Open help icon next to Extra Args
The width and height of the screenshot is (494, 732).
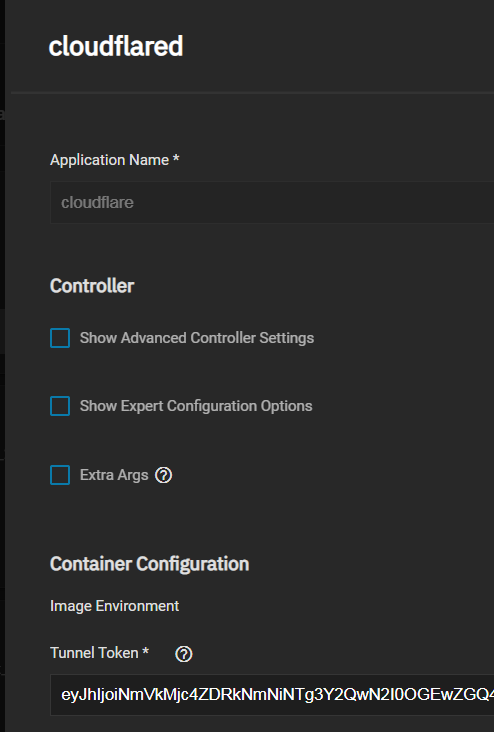163,475
